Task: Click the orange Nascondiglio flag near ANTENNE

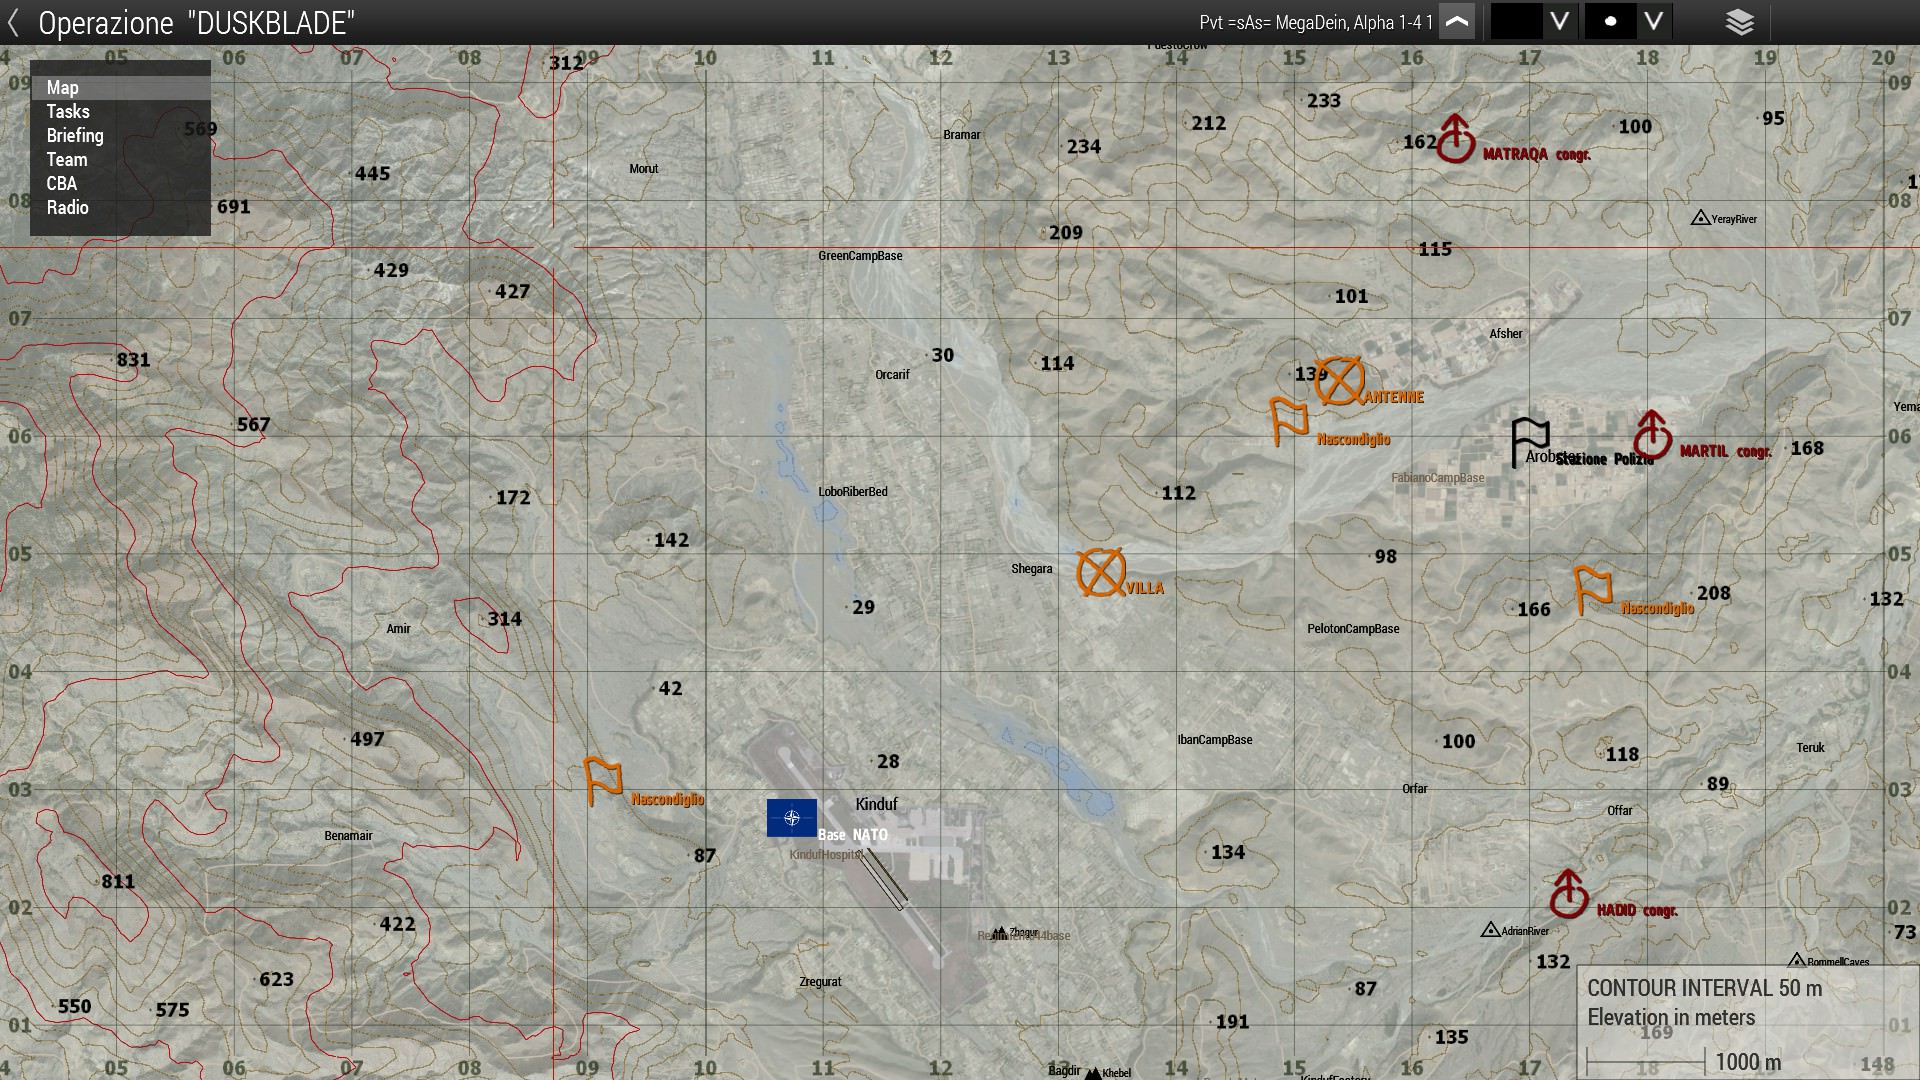Action: 1289,420
